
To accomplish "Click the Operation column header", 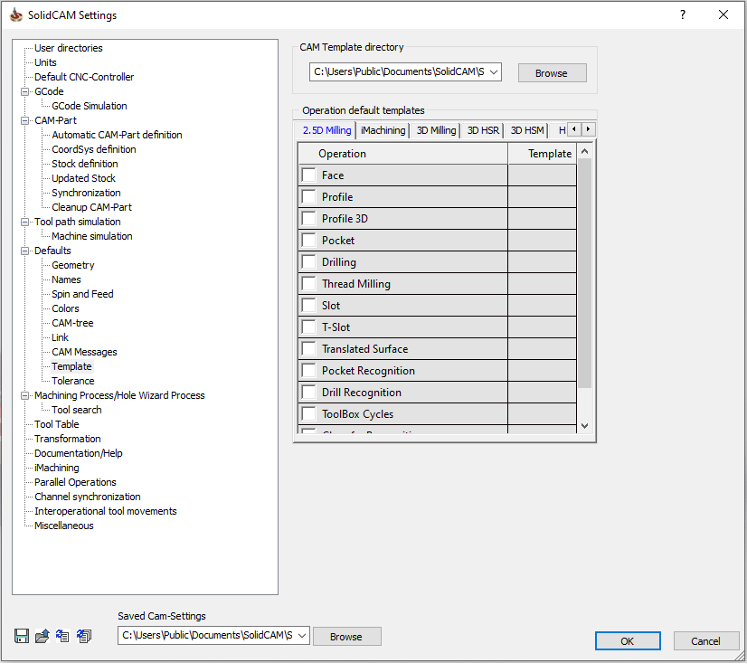I will [x=403, y=153].
